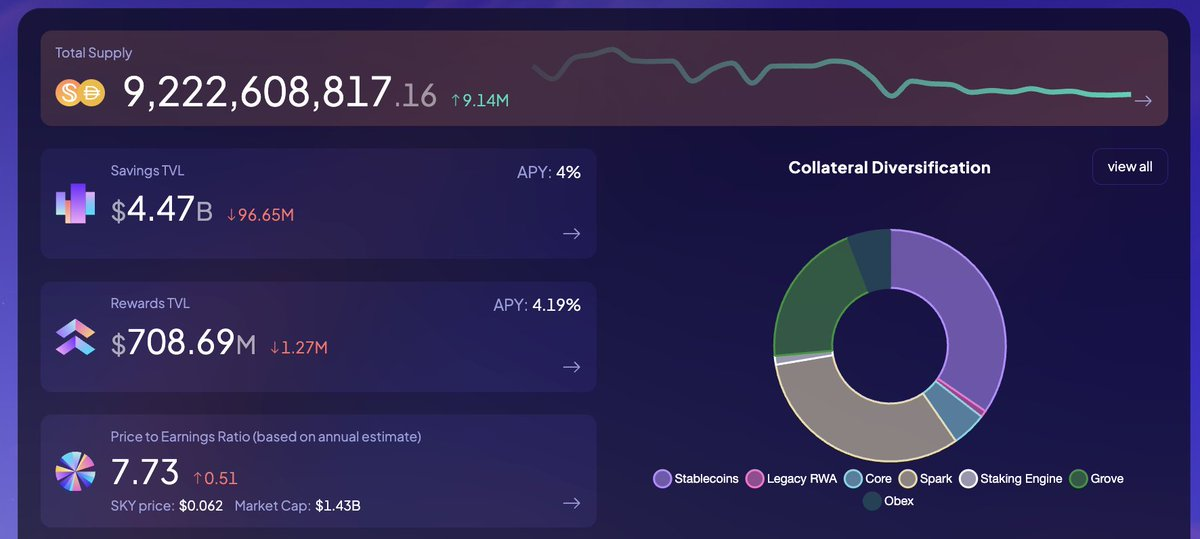1200x539 pixels.
Task: Toggle the Stablecoins legend item
Action: point(696,479)
